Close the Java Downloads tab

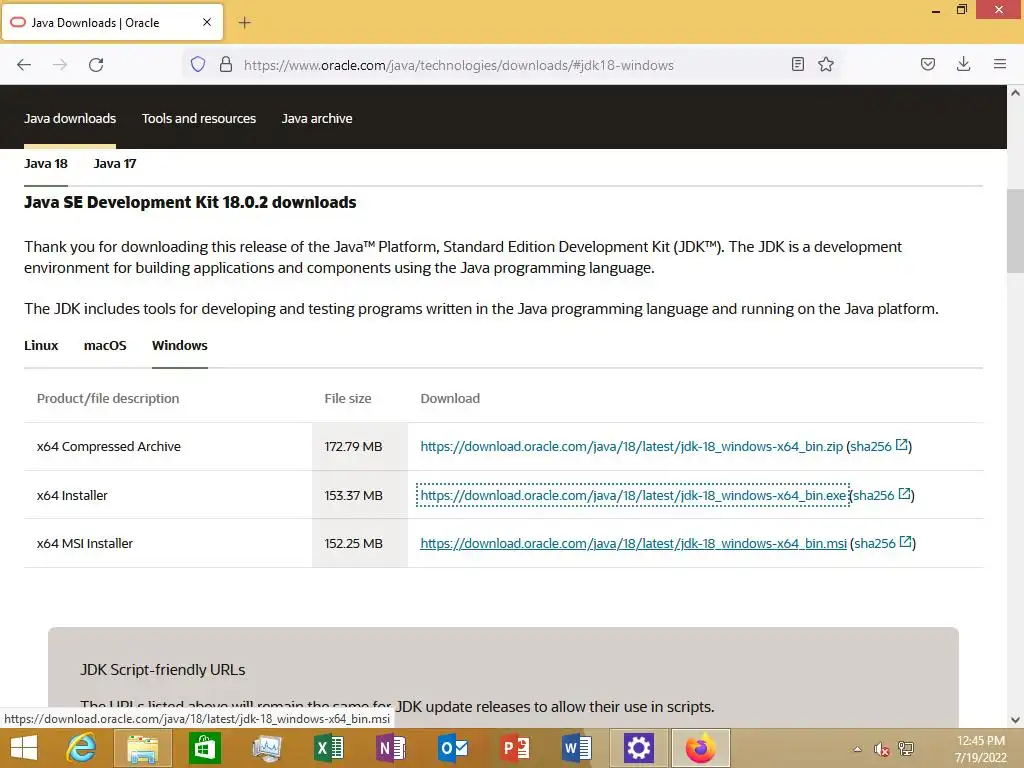pos(207,22)
